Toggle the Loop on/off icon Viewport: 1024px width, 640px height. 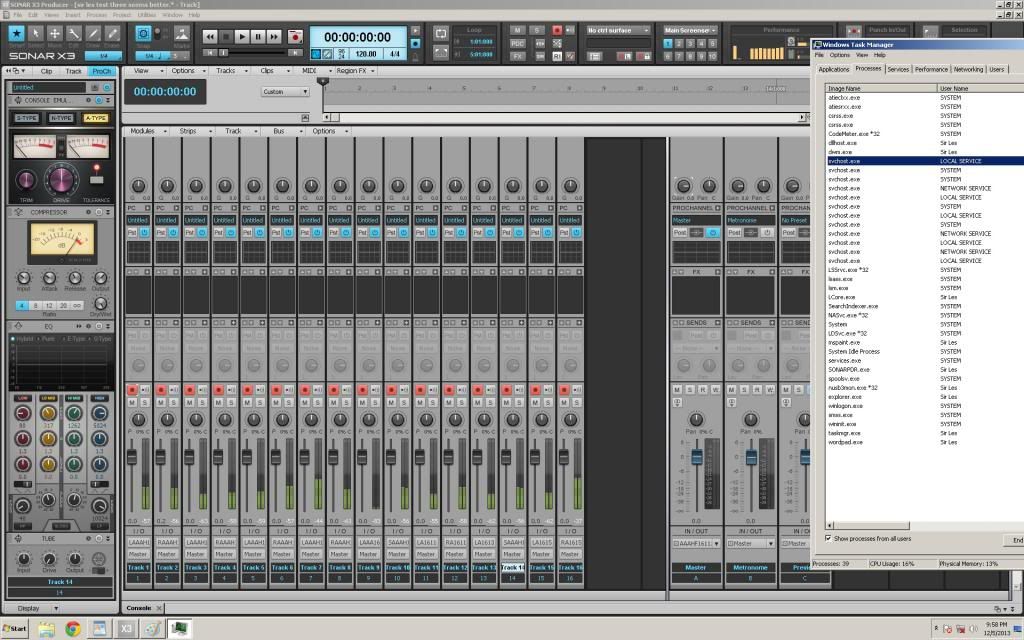pos(442,33)
